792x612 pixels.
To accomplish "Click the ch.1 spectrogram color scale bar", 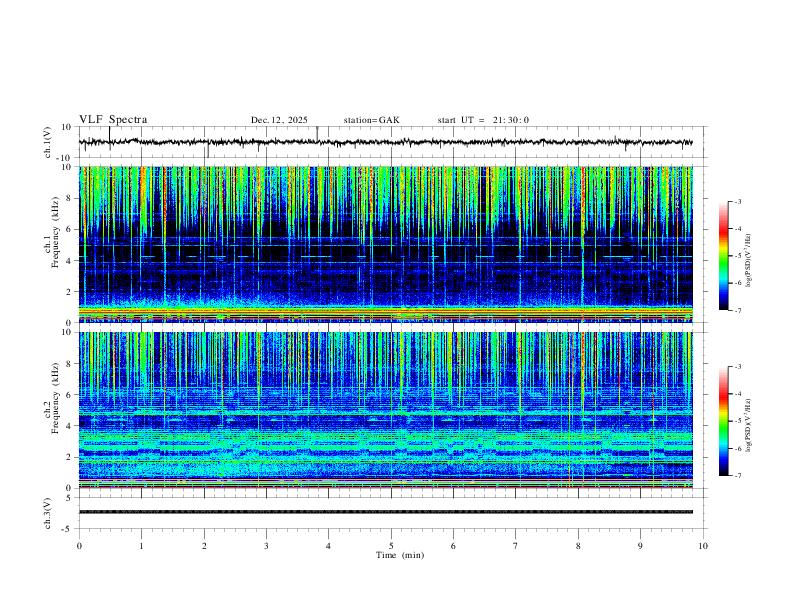I will [x=723, y=256].
